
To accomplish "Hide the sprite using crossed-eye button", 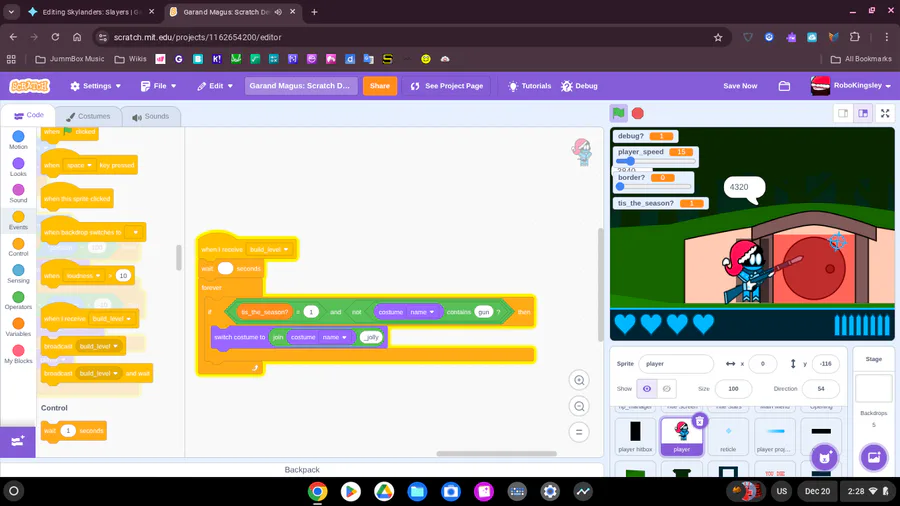I will [666, 389].
